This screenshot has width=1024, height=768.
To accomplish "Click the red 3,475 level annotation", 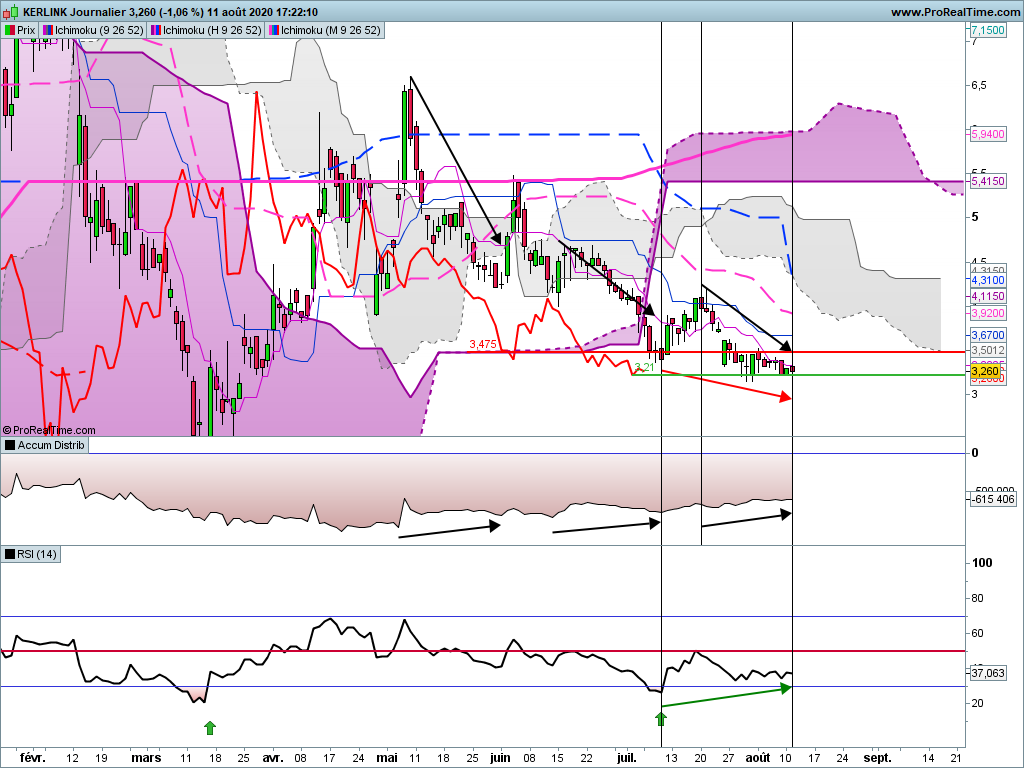I will (483, 344).
